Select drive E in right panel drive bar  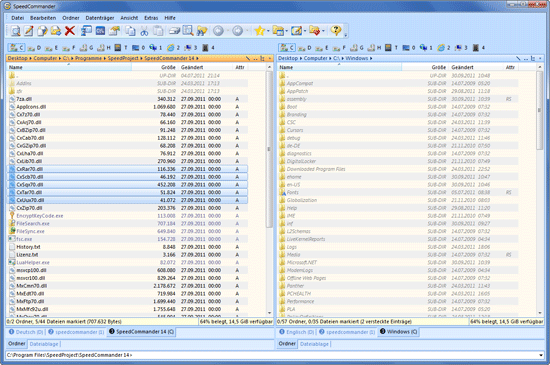point(322,47)
